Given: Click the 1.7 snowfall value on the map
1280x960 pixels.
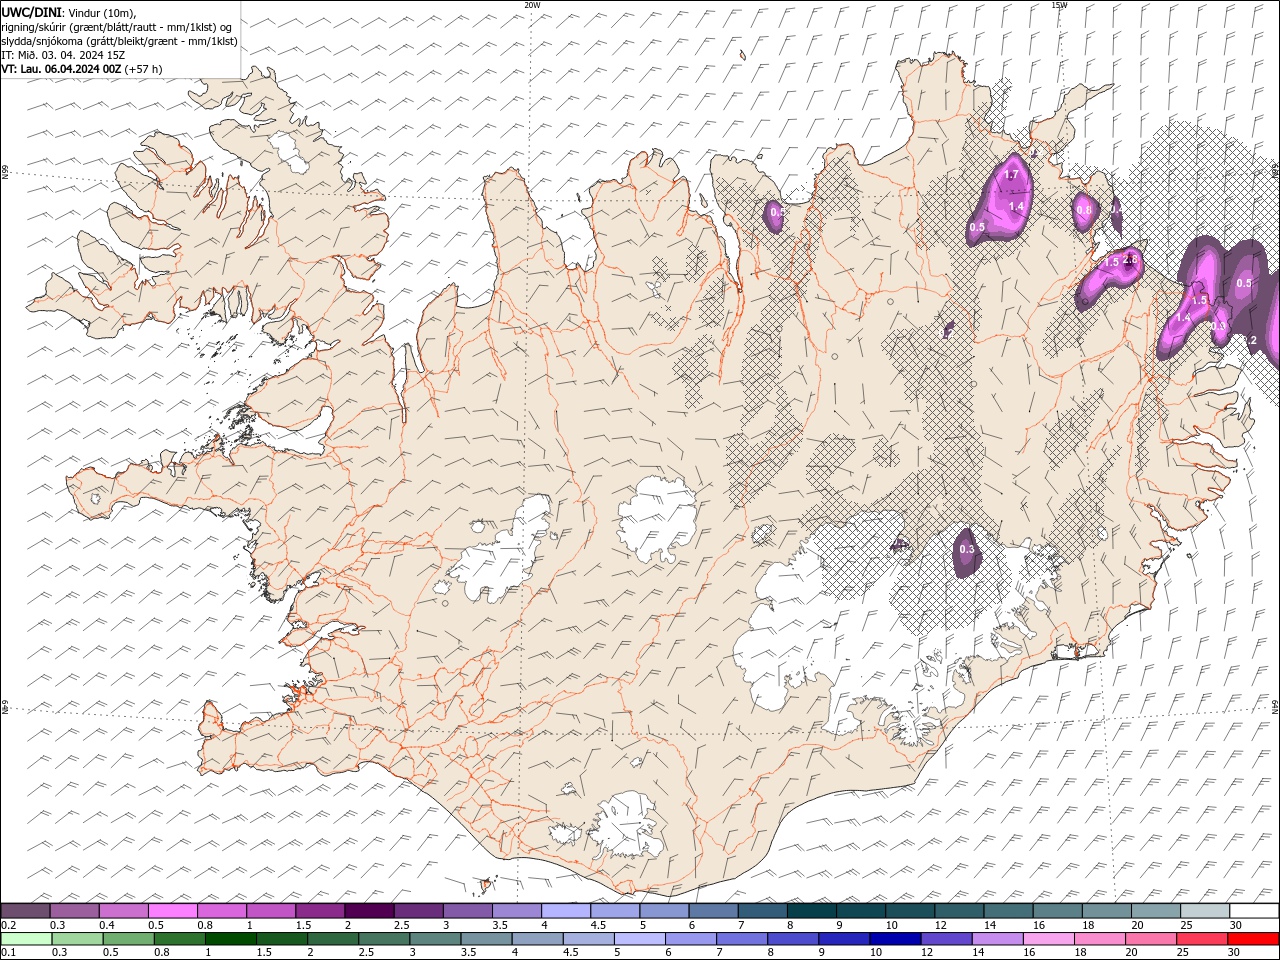Looking at the screenshot, I should [1011, 175].
